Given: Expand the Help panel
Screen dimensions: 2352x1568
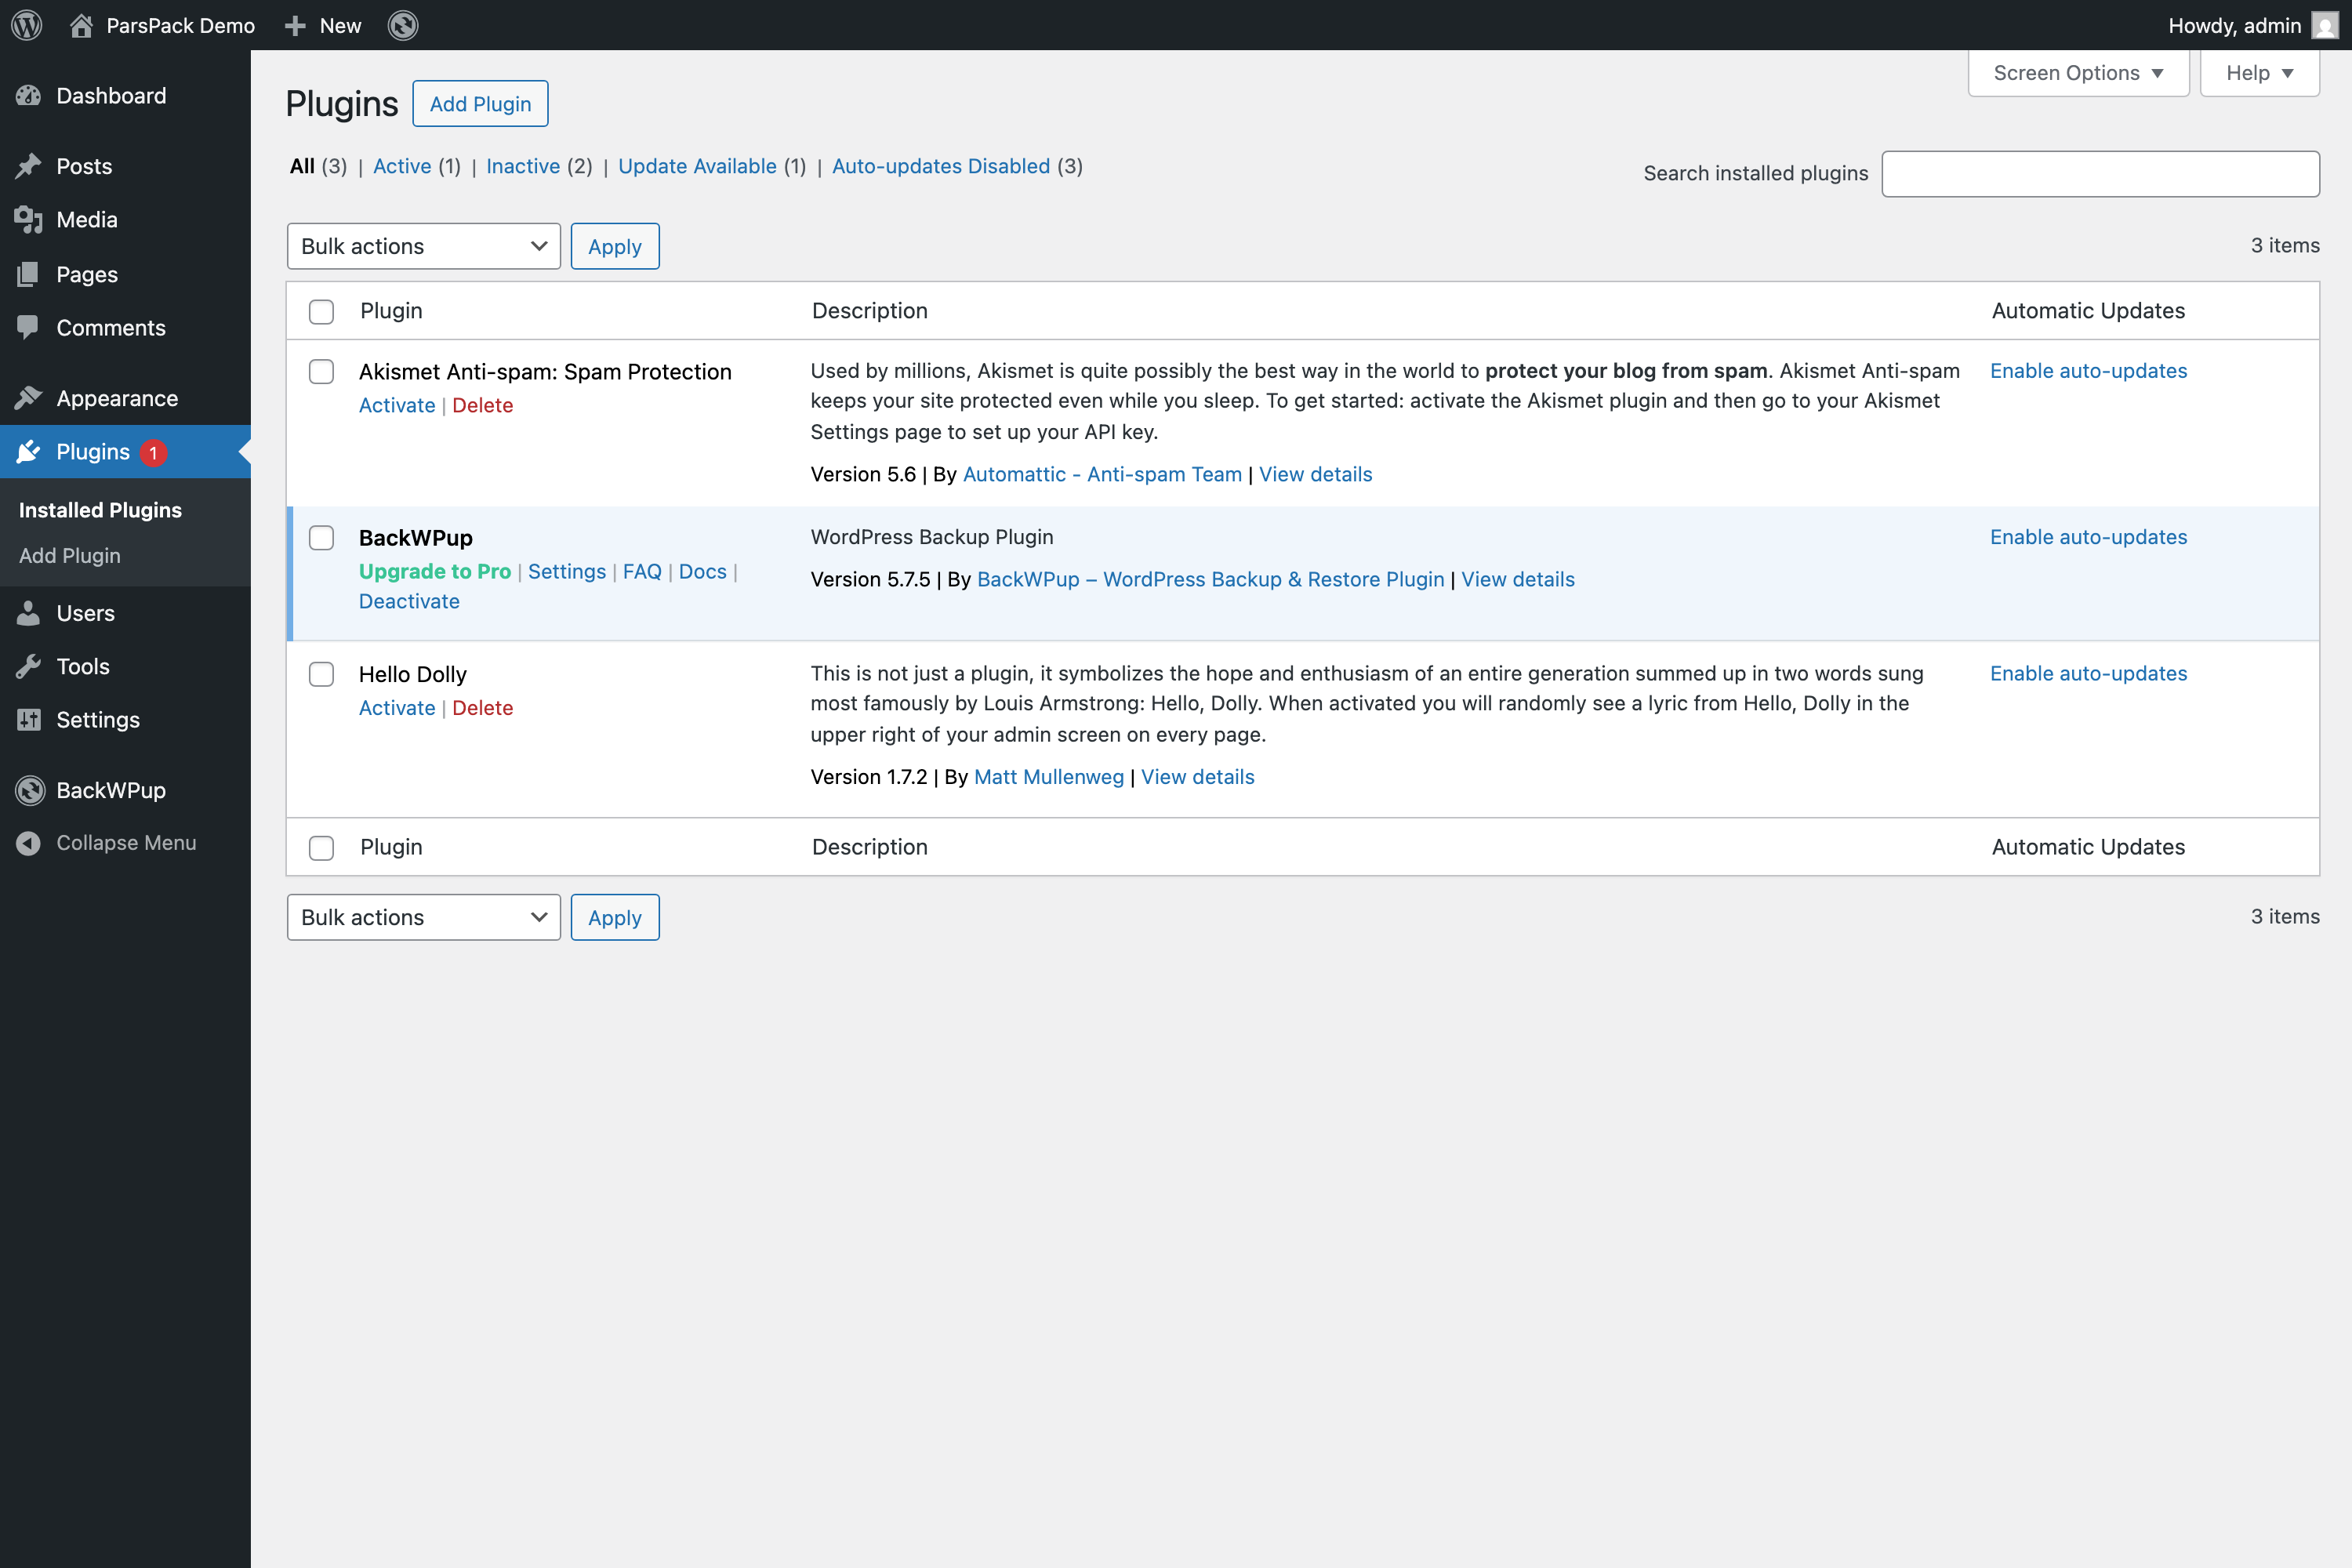Looking at the screenshot, I should pos(2259,73).
